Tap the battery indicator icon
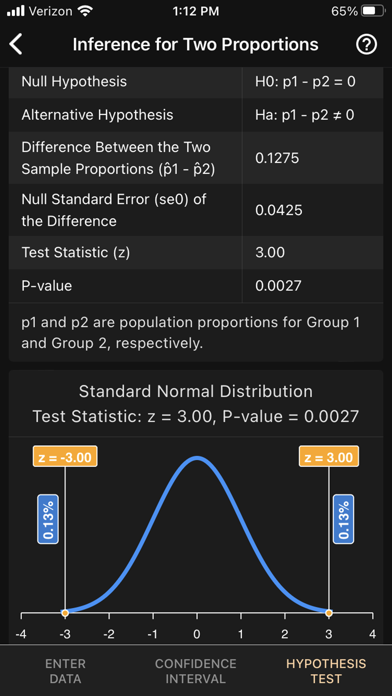392x696 pixels. (373, 11)
